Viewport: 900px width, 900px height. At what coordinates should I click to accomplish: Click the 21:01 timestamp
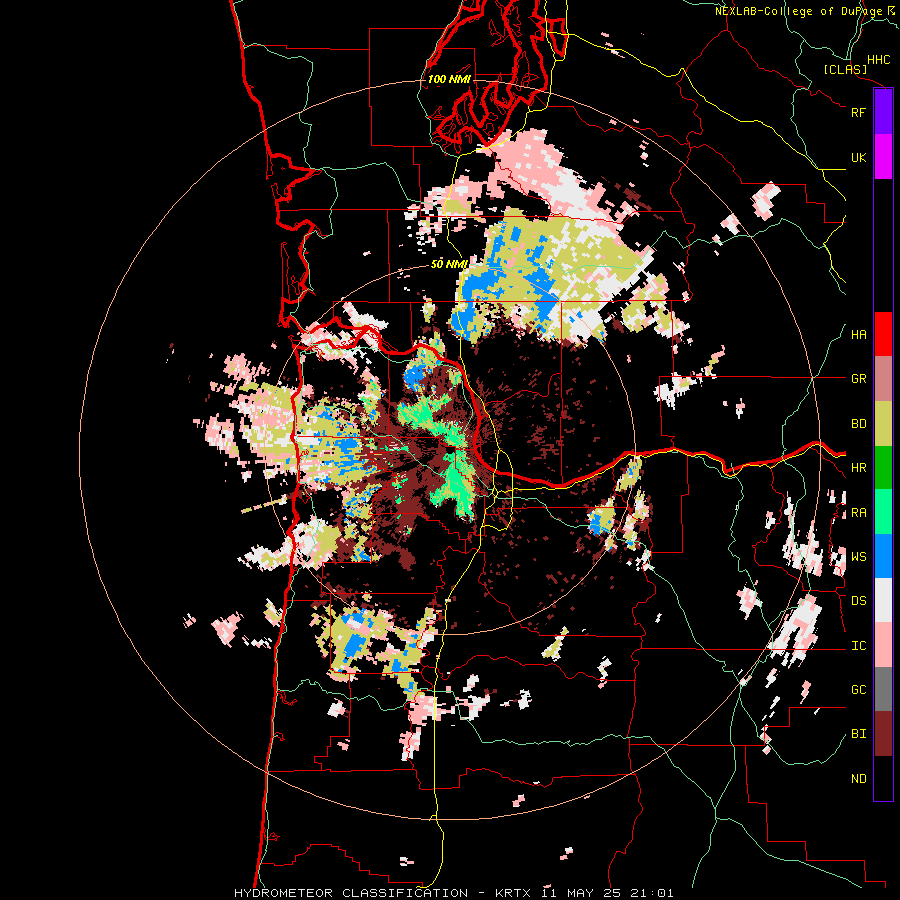(x=651, y=893)
